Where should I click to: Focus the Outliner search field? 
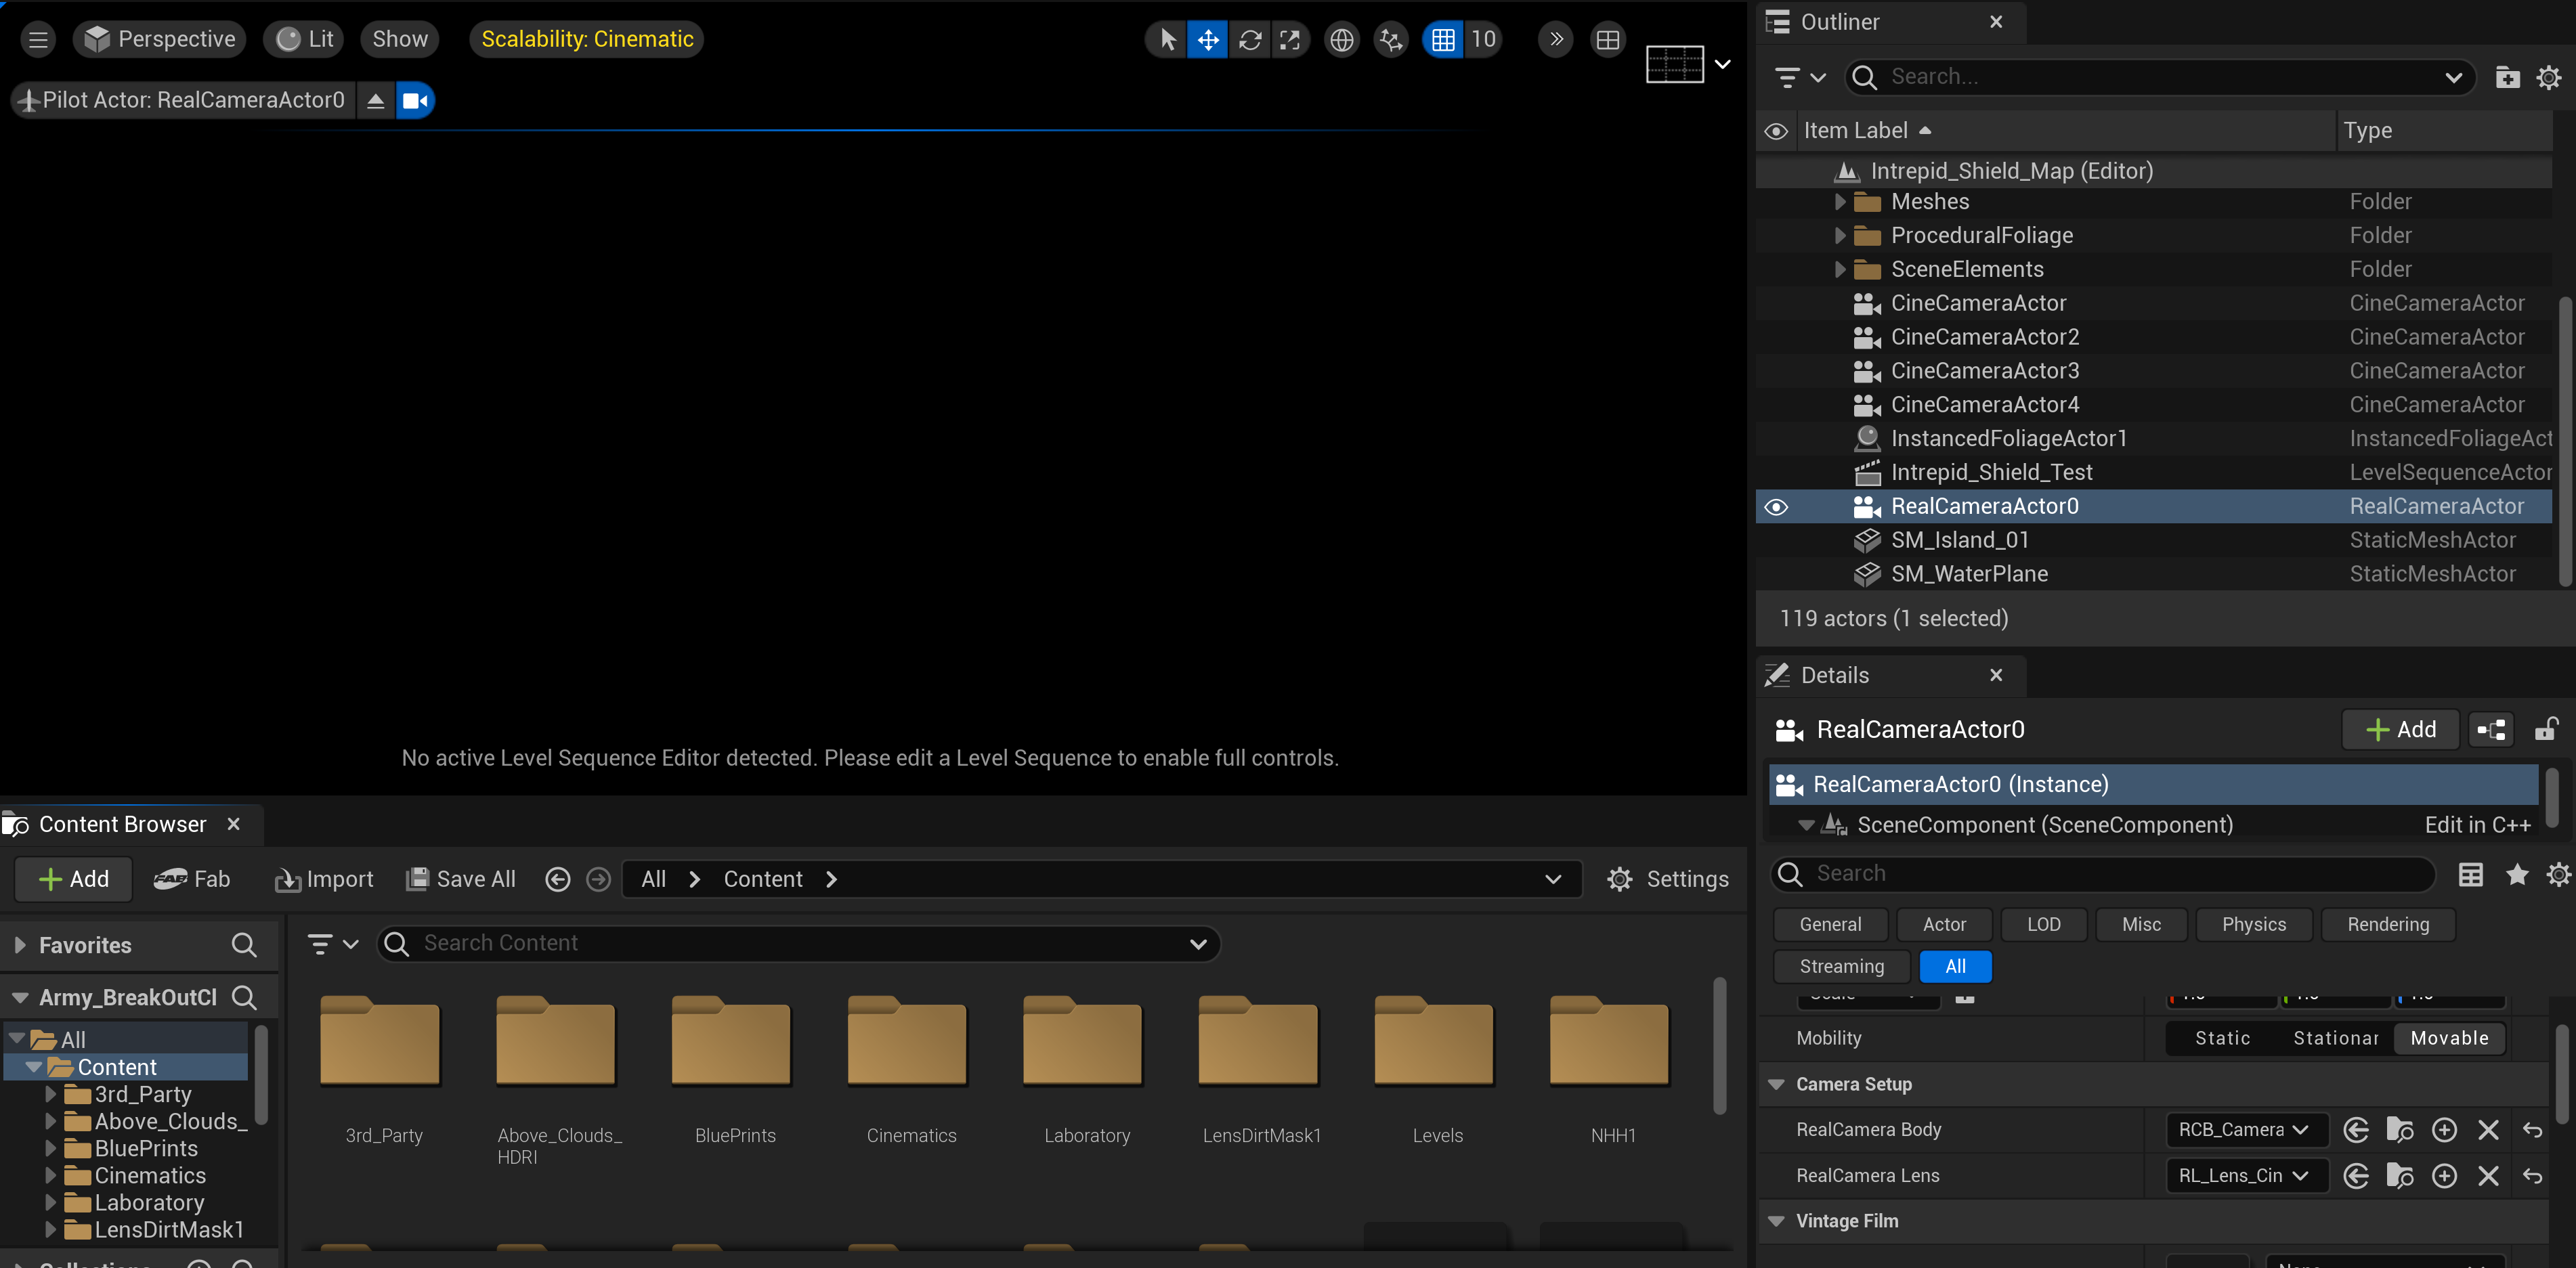tap(2160, 77)
